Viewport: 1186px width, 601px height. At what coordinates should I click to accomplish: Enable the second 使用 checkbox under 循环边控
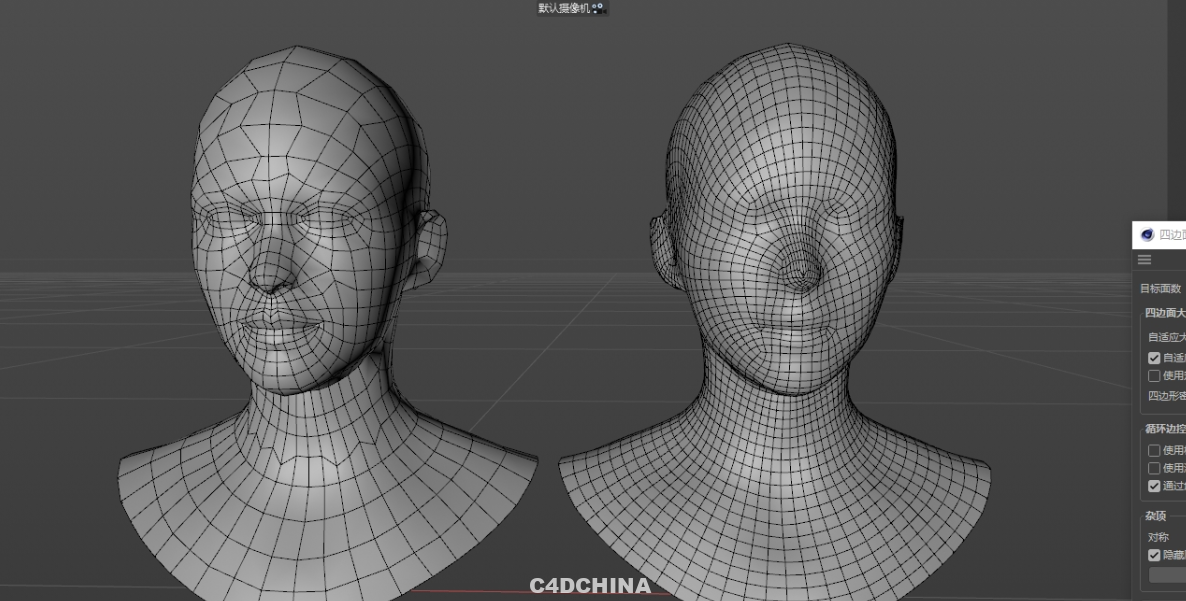click(x=1154, y=469)
